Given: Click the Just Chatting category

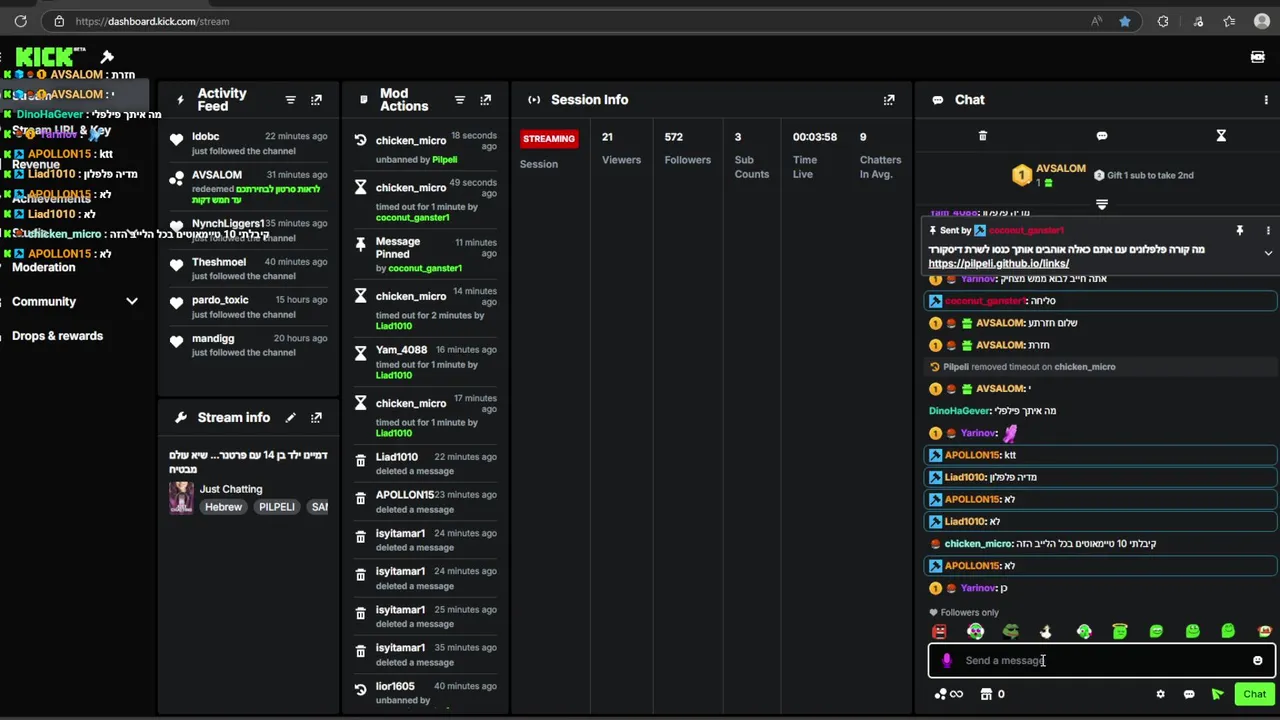Looking at the screenshot, I should (x=231, y=489).
